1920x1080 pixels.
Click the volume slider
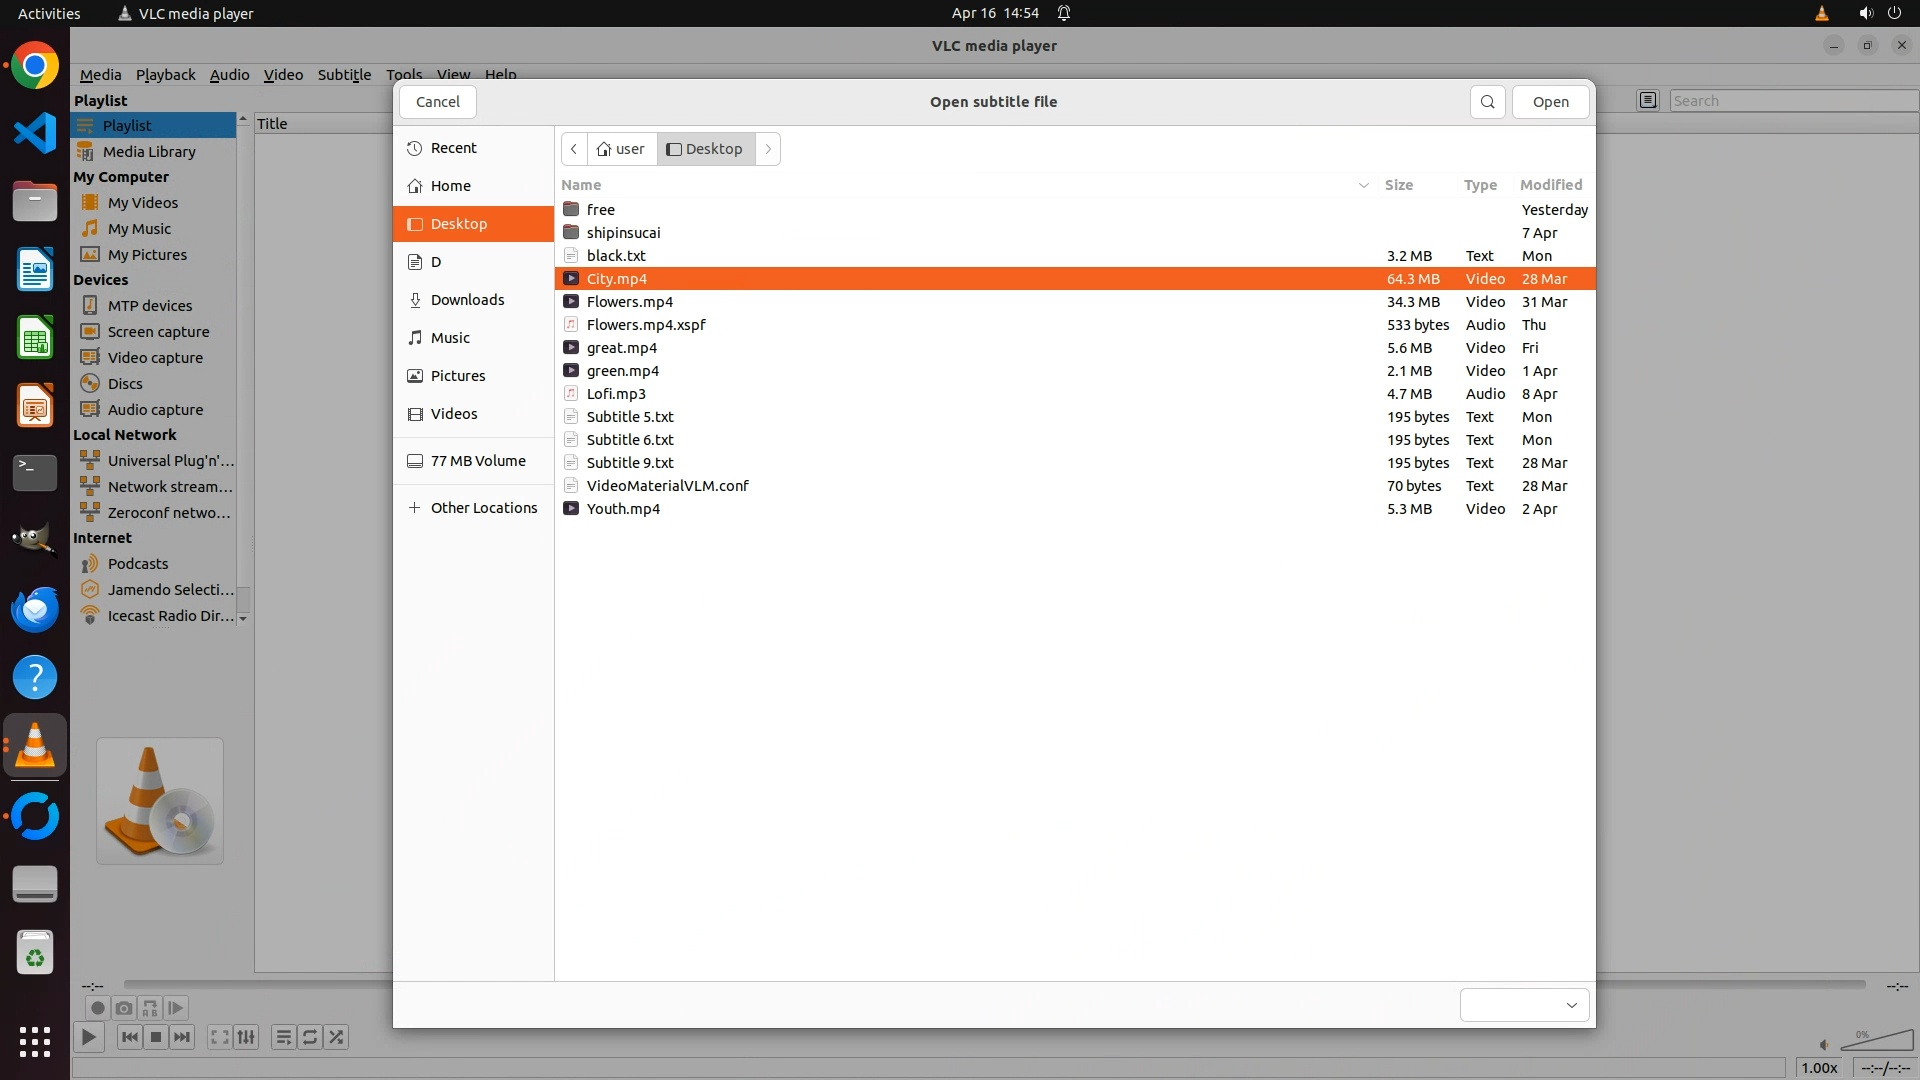(1876, 1043)
